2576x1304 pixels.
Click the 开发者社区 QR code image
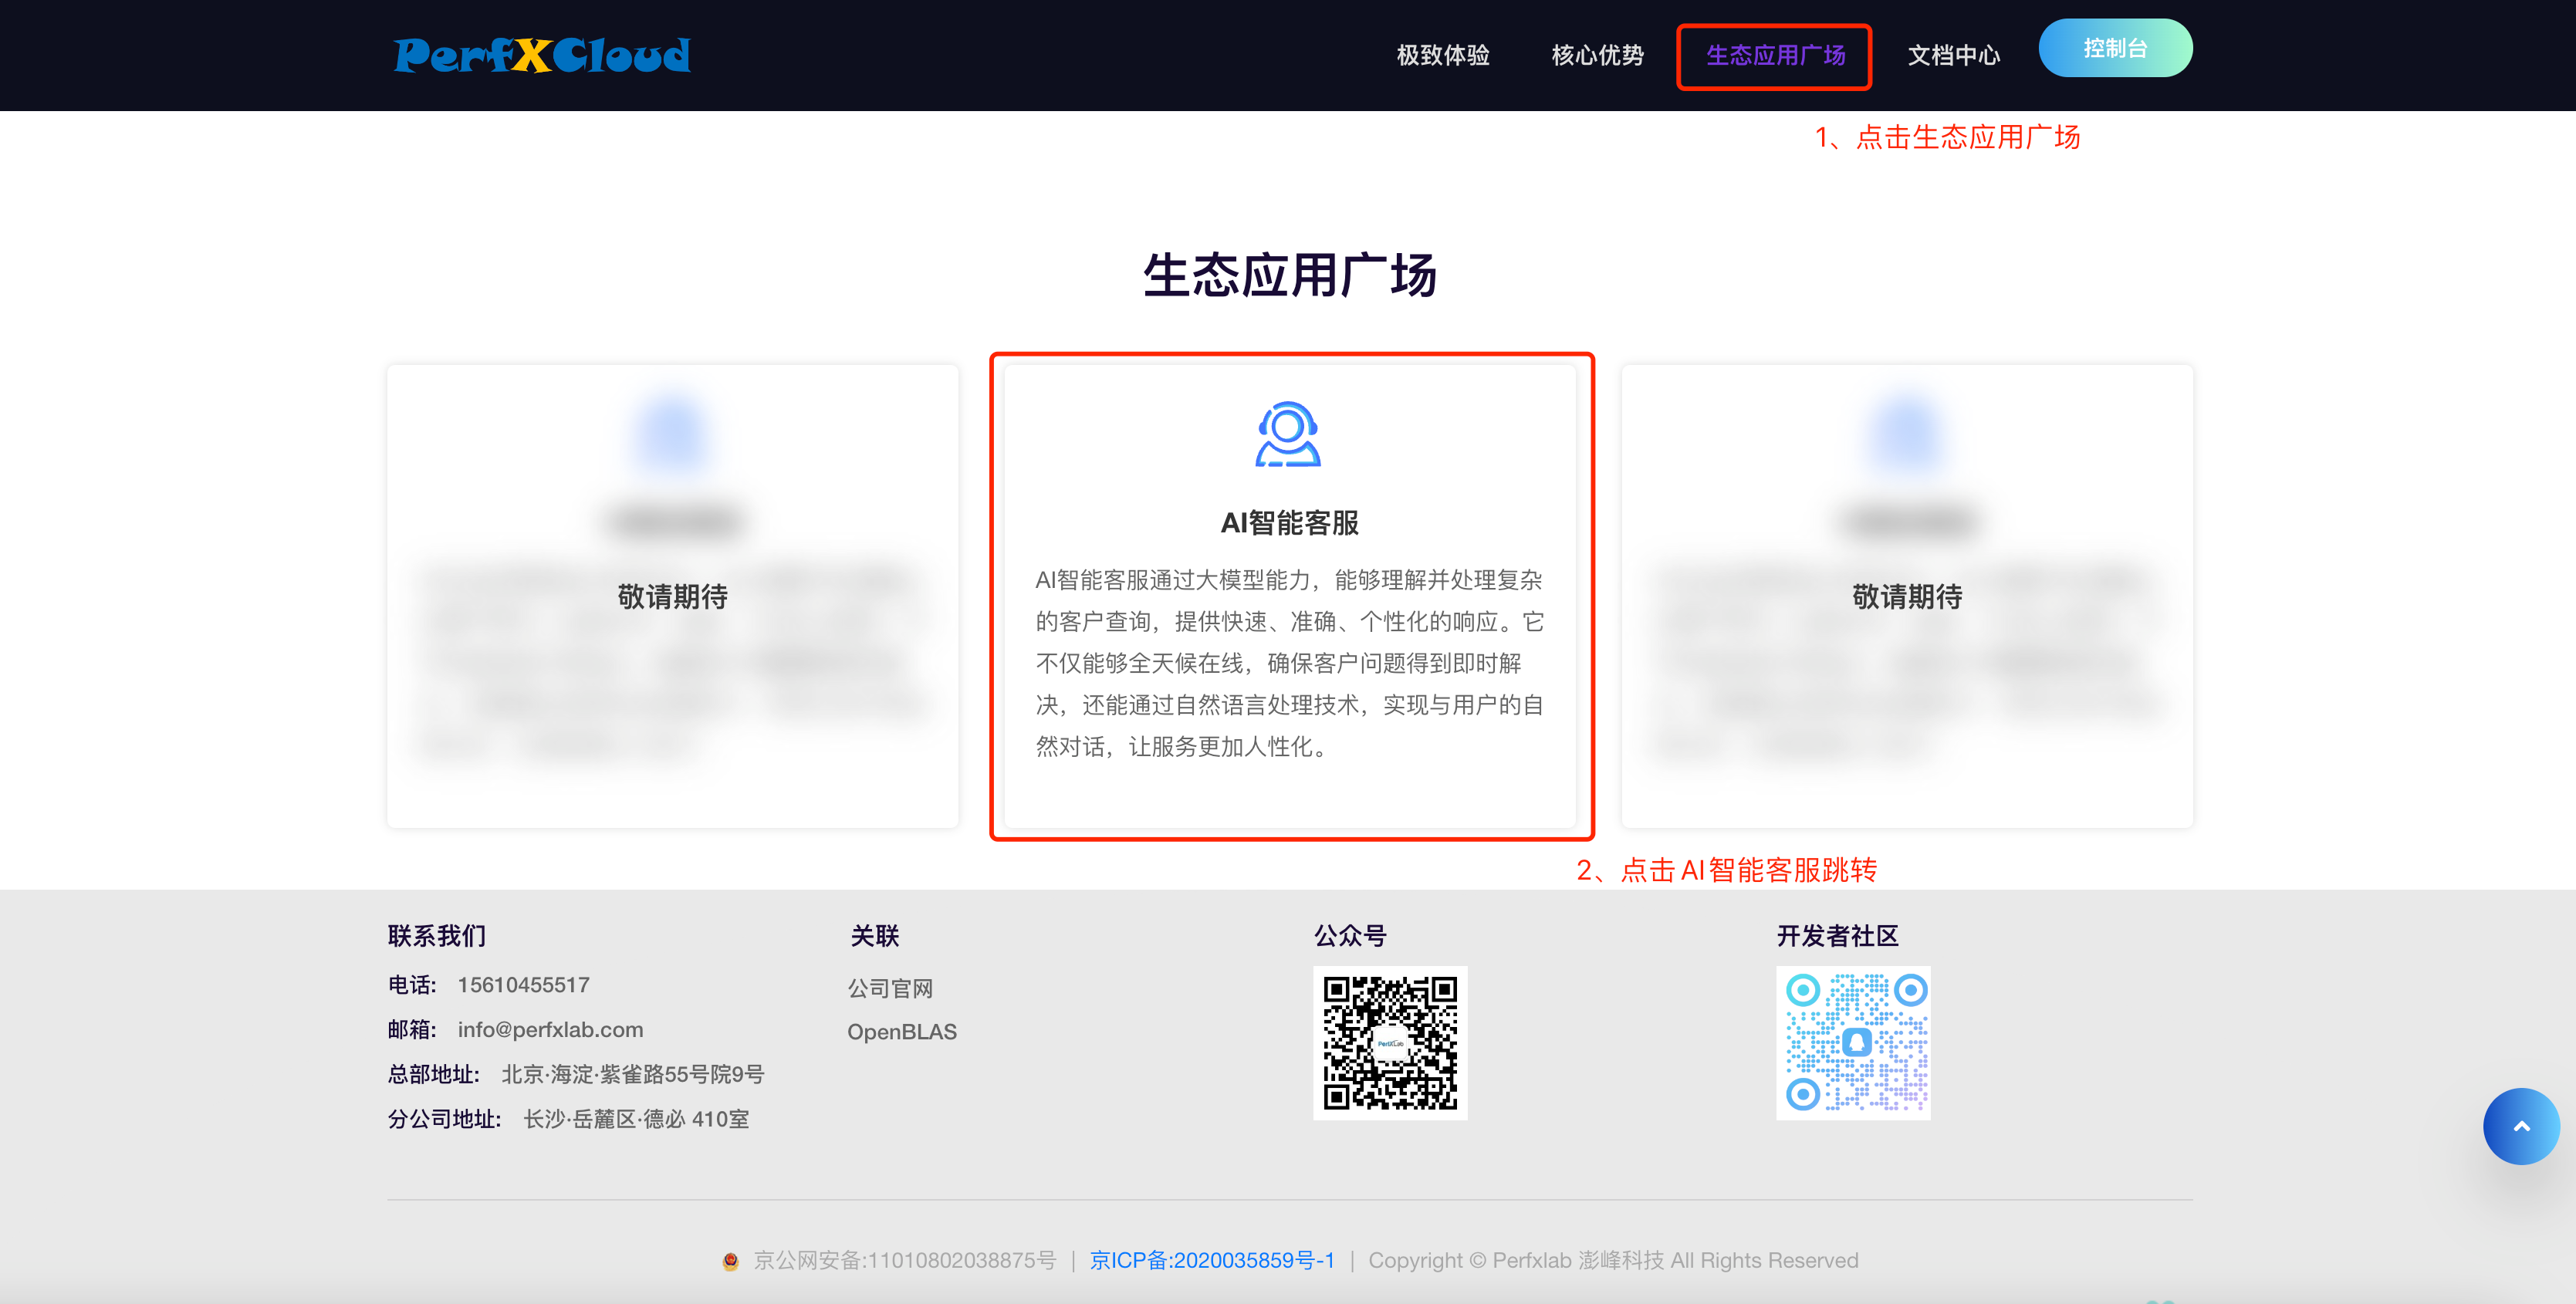coord(1853,1043)
